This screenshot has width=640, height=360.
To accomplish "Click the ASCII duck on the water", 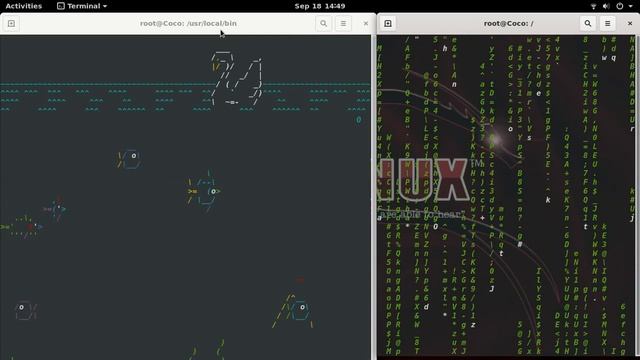I will tap(237, 79).
